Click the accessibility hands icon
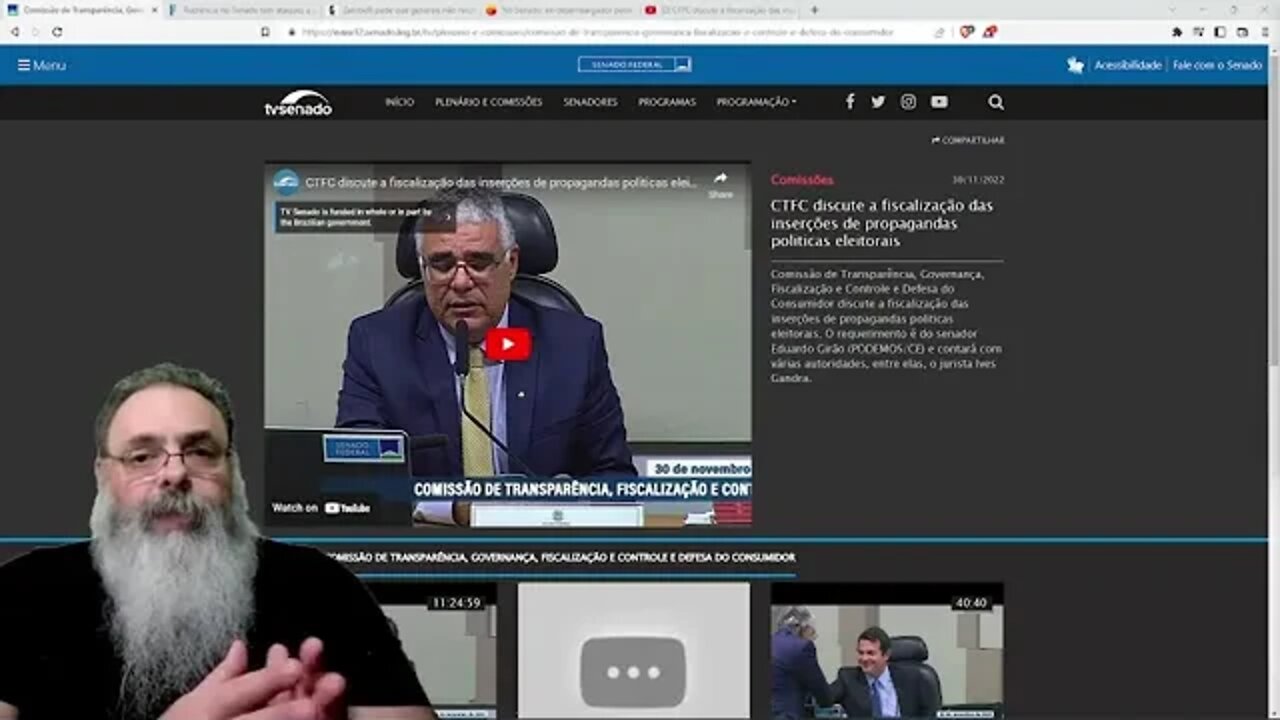This screenshot has height=720, width=1280. click(x=1075, y=65)
